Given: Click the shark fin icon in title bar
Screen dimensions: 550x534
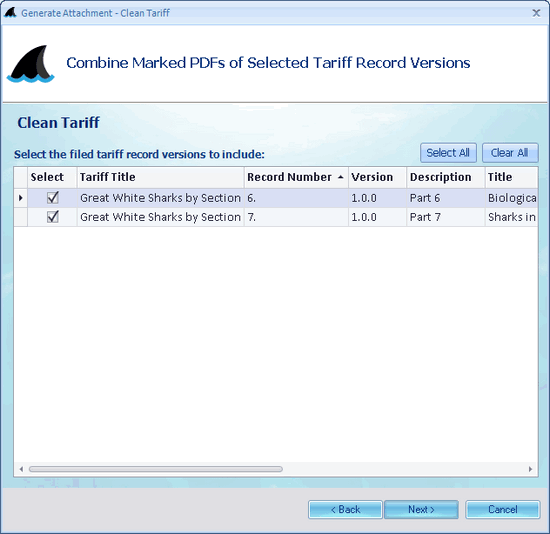Looking at the screenshot, I should click(10, 13).
